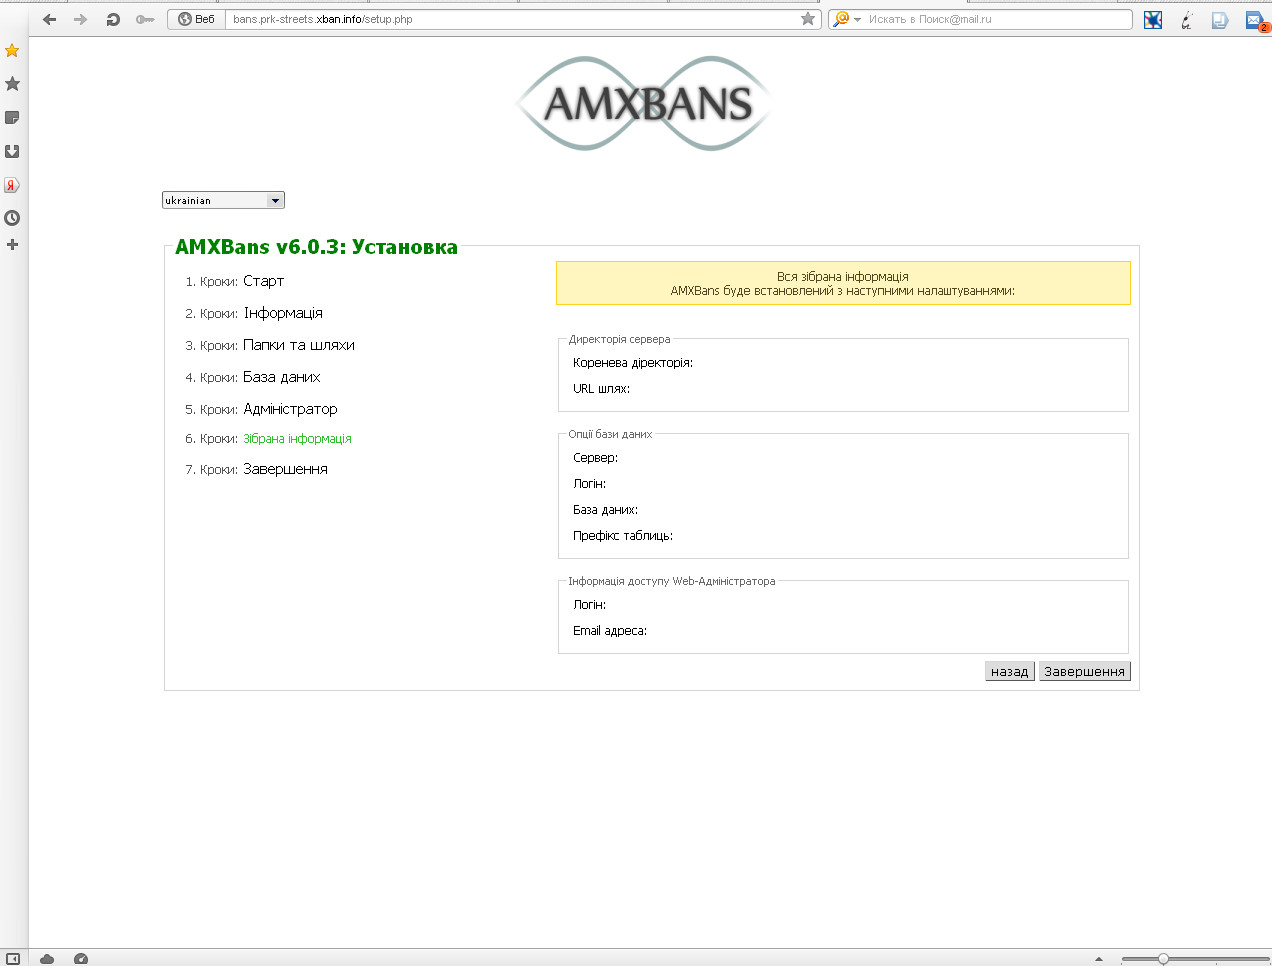Click the URL шлях label
The height and width of the screenshot is (966, 1272).
(x=601, y=389)
